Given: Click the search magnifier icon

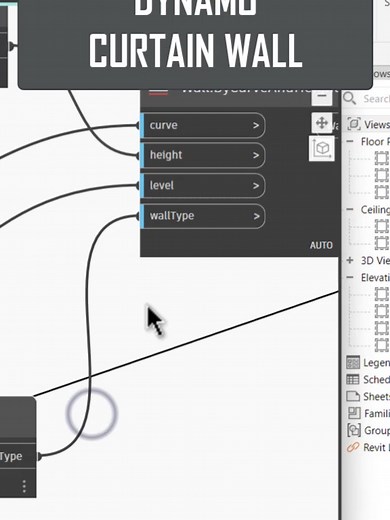Looking at the screenshot, I should (x=350, y=98).
